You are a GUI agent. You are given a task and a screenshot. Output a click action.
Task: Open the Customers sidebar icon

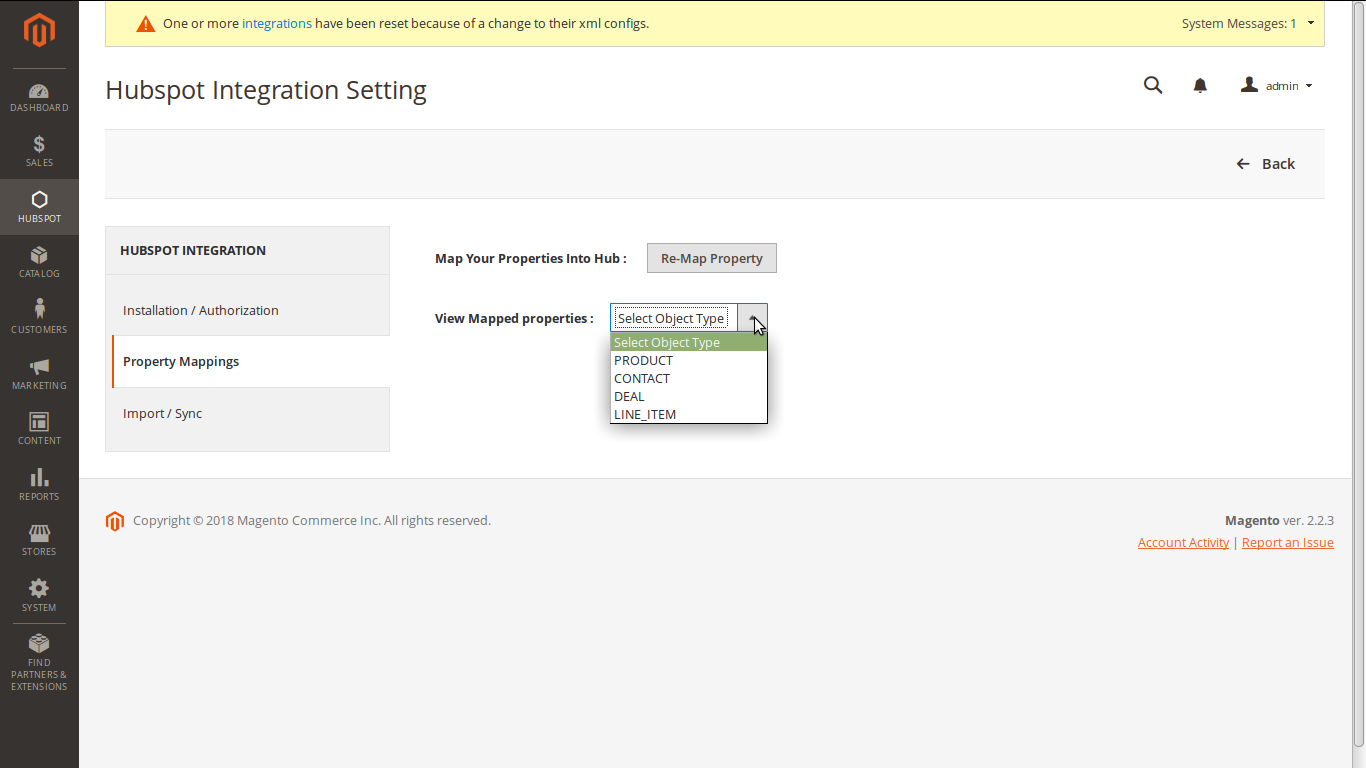click(x=39, y=318)
